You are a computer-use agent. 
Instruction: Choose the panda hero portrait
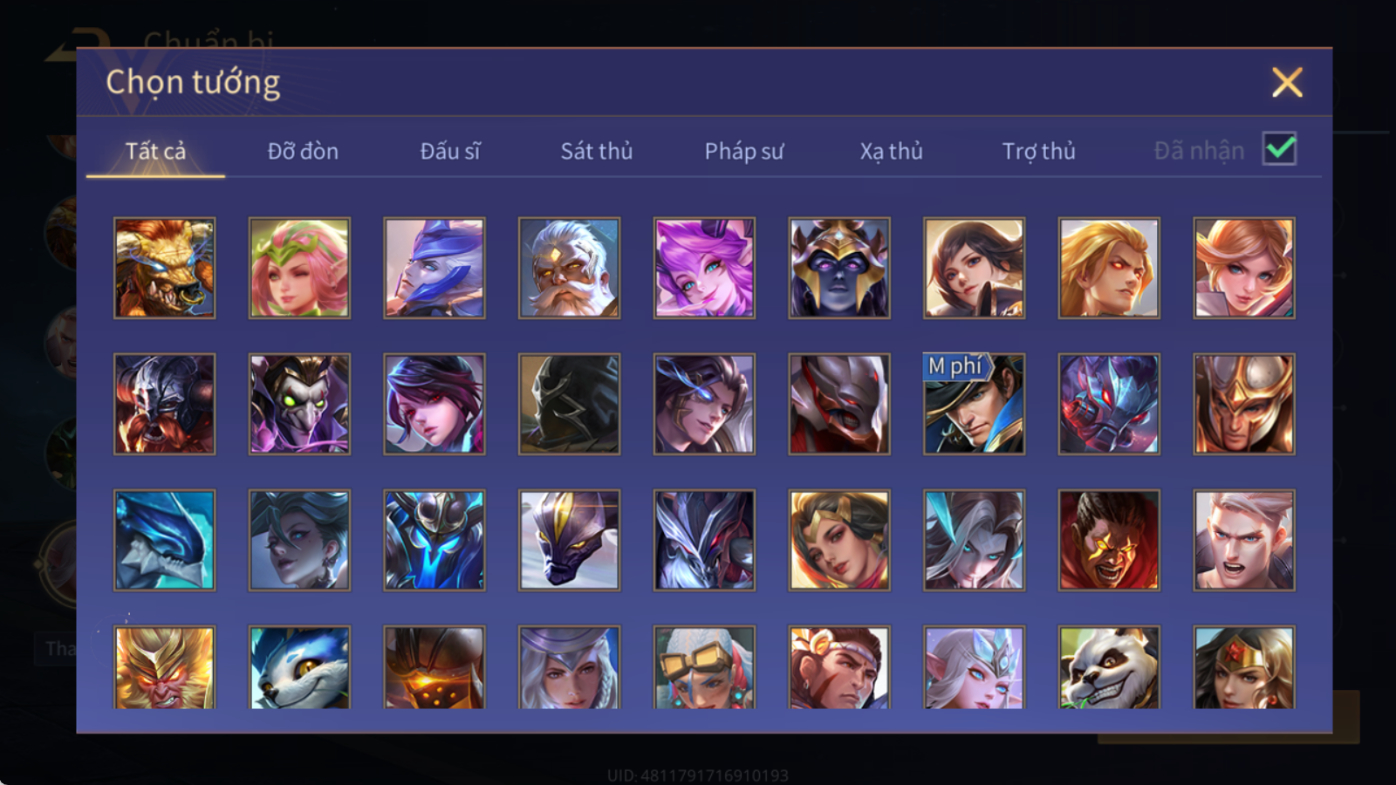[x=1109, y=667]
